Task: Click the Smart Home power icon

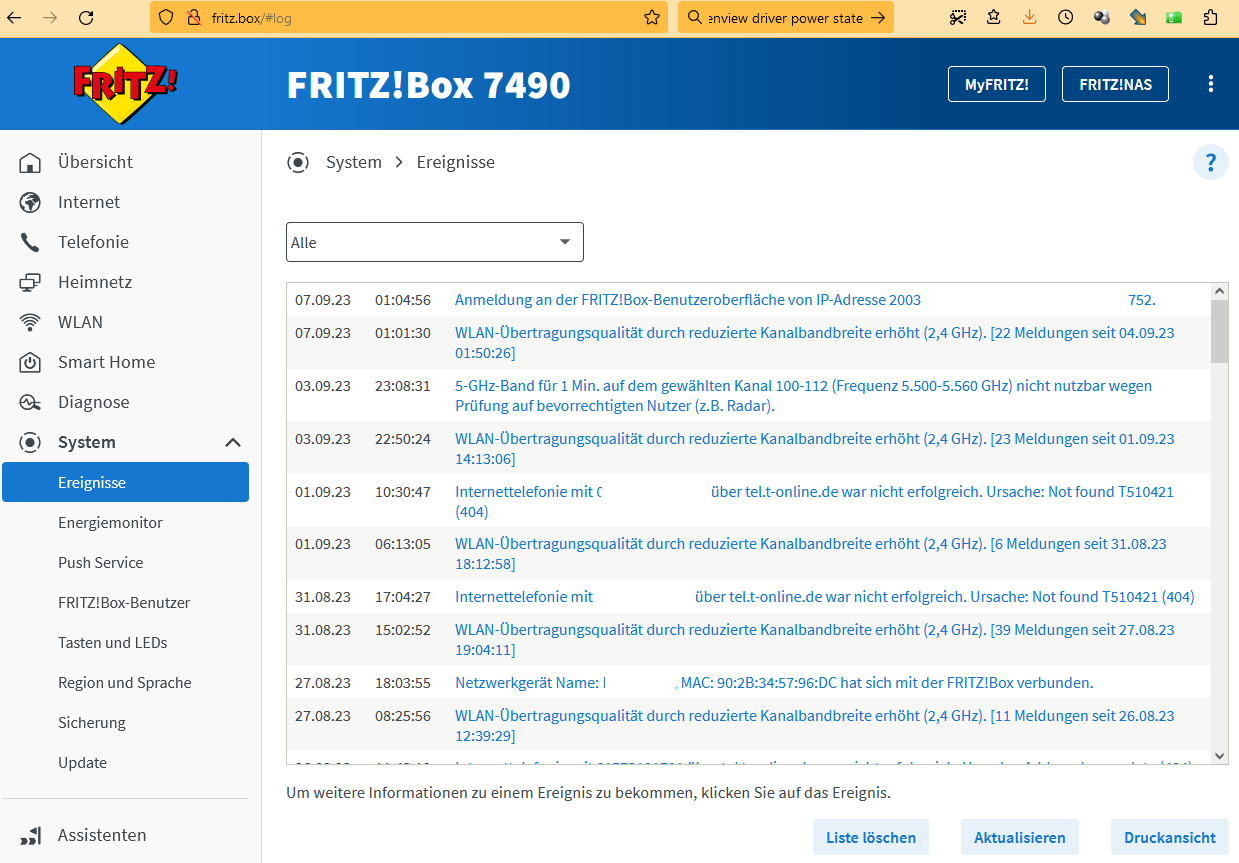Action: [31, 362]
